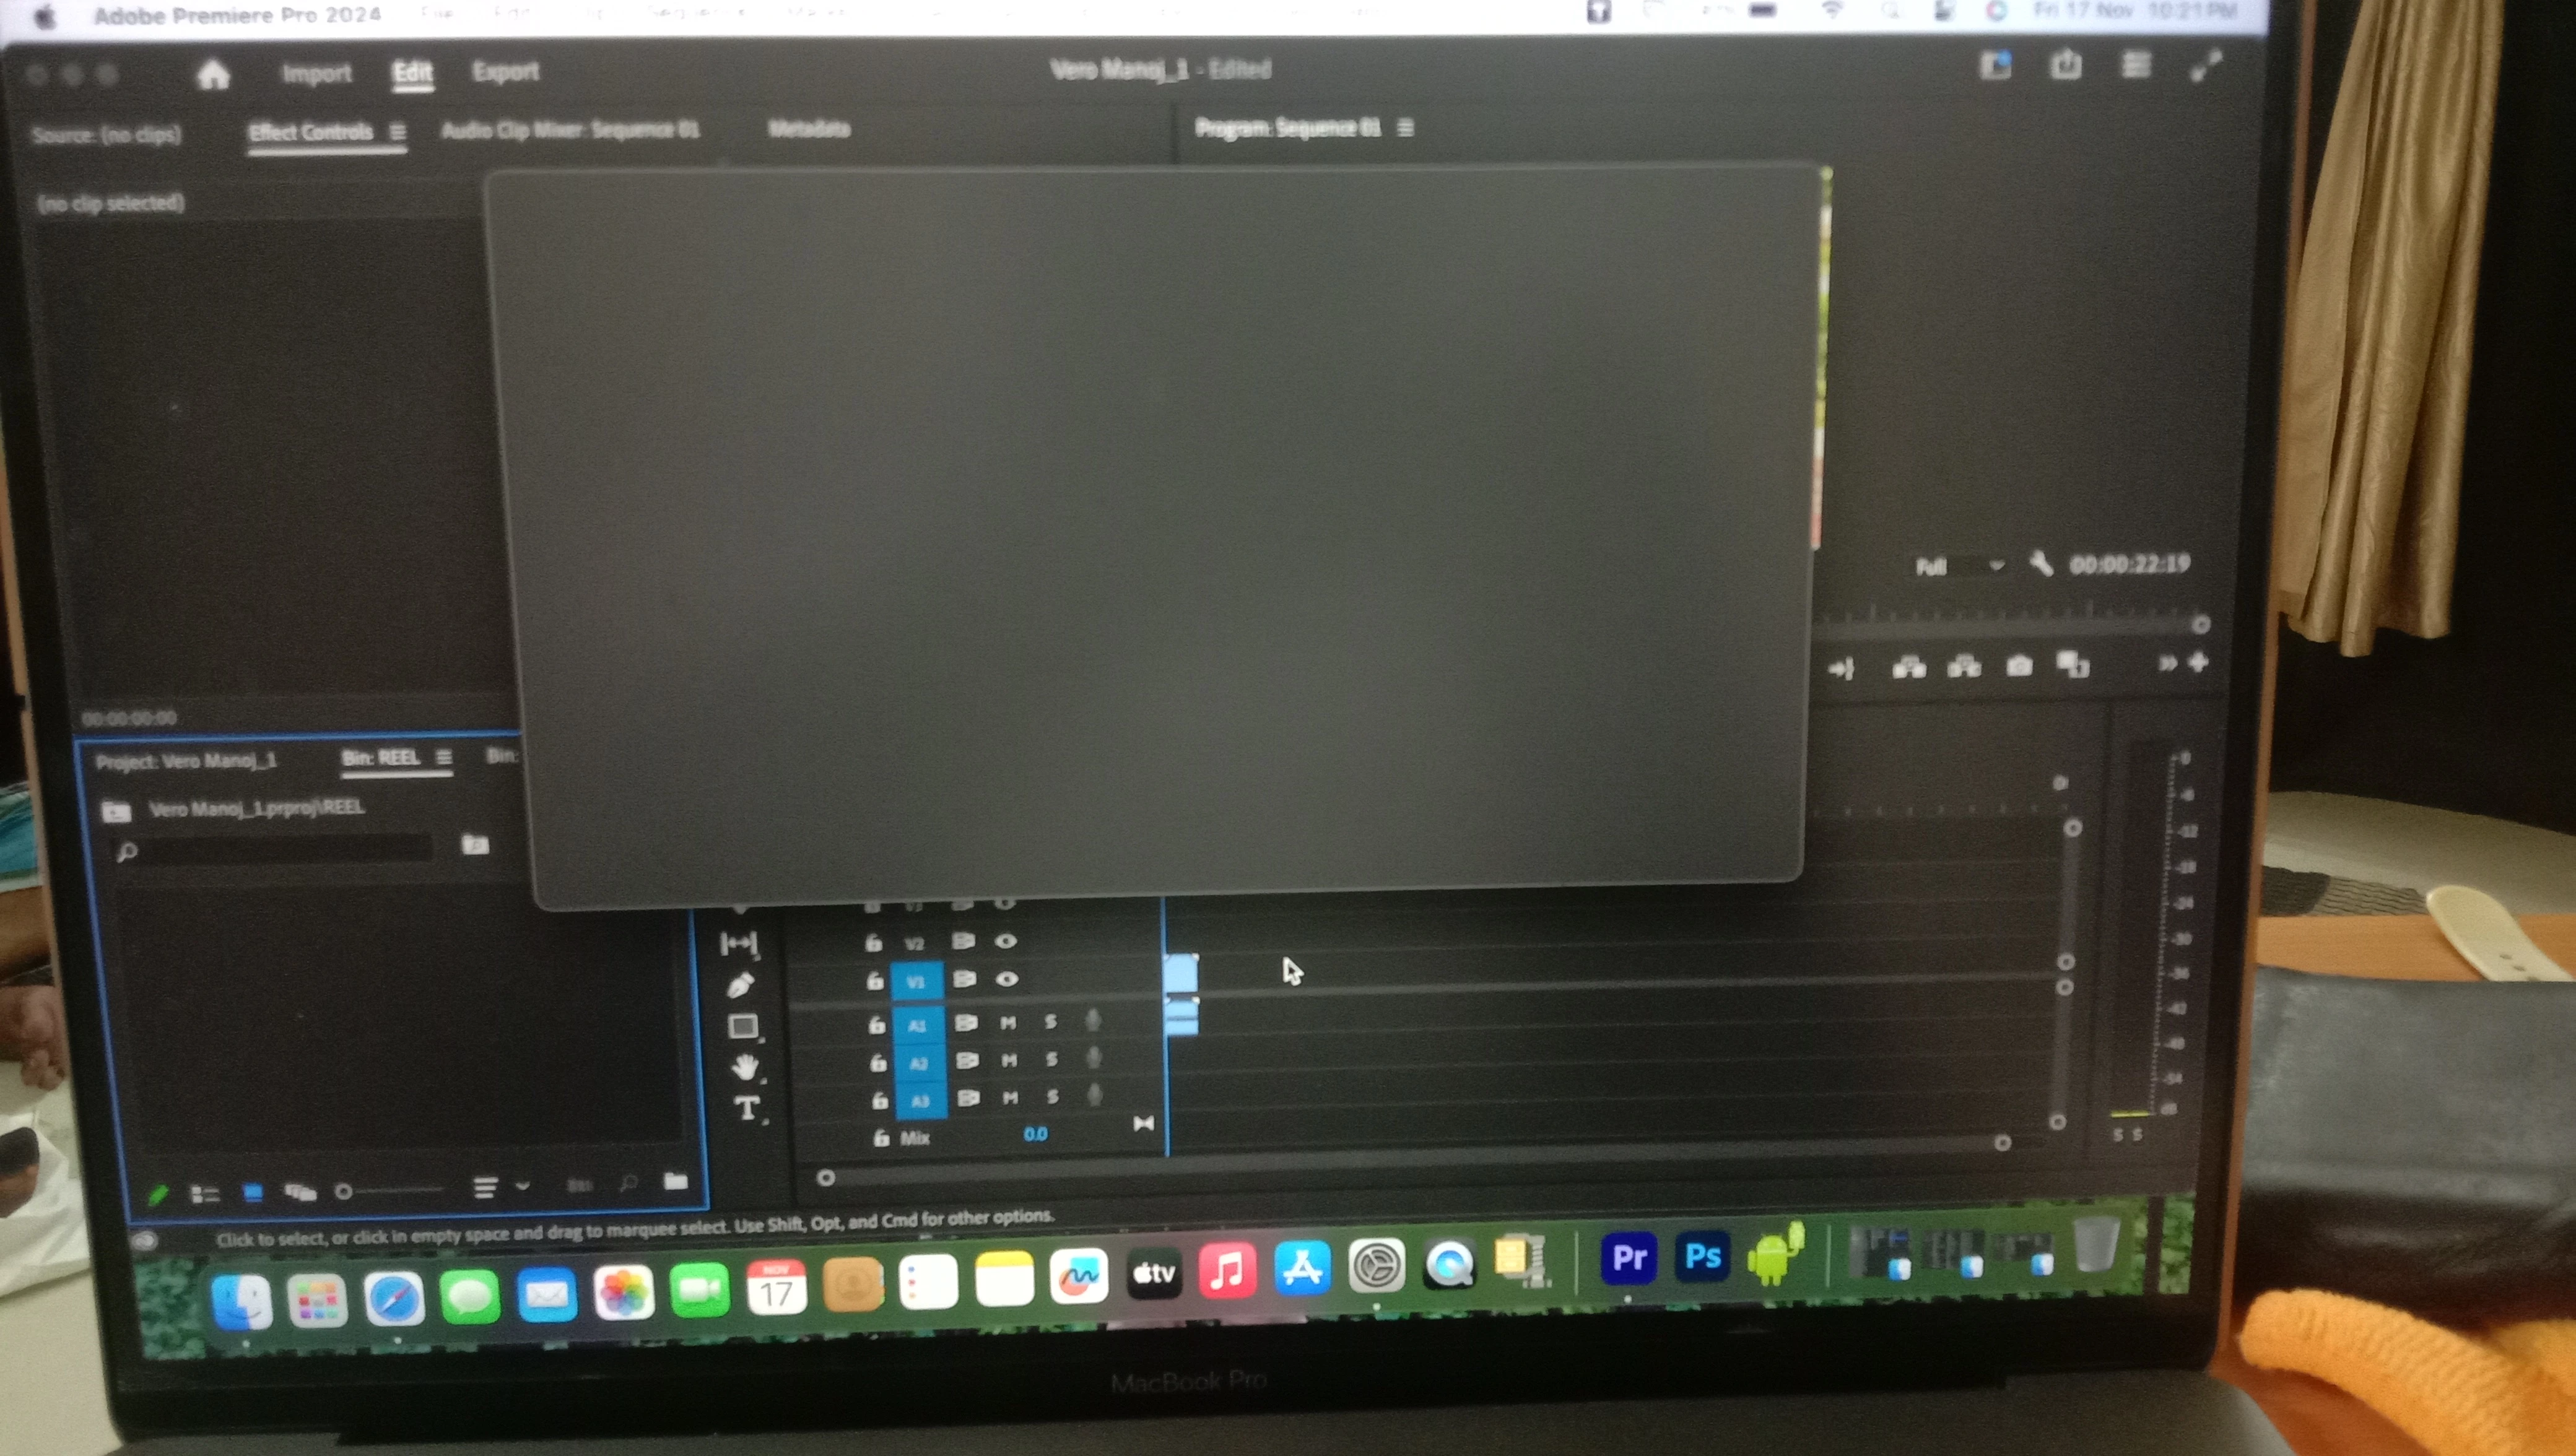Open Program Monitor wrench settings
The height and width of the screenshot is (1456, 2576).
click(x=2041, y=564)
